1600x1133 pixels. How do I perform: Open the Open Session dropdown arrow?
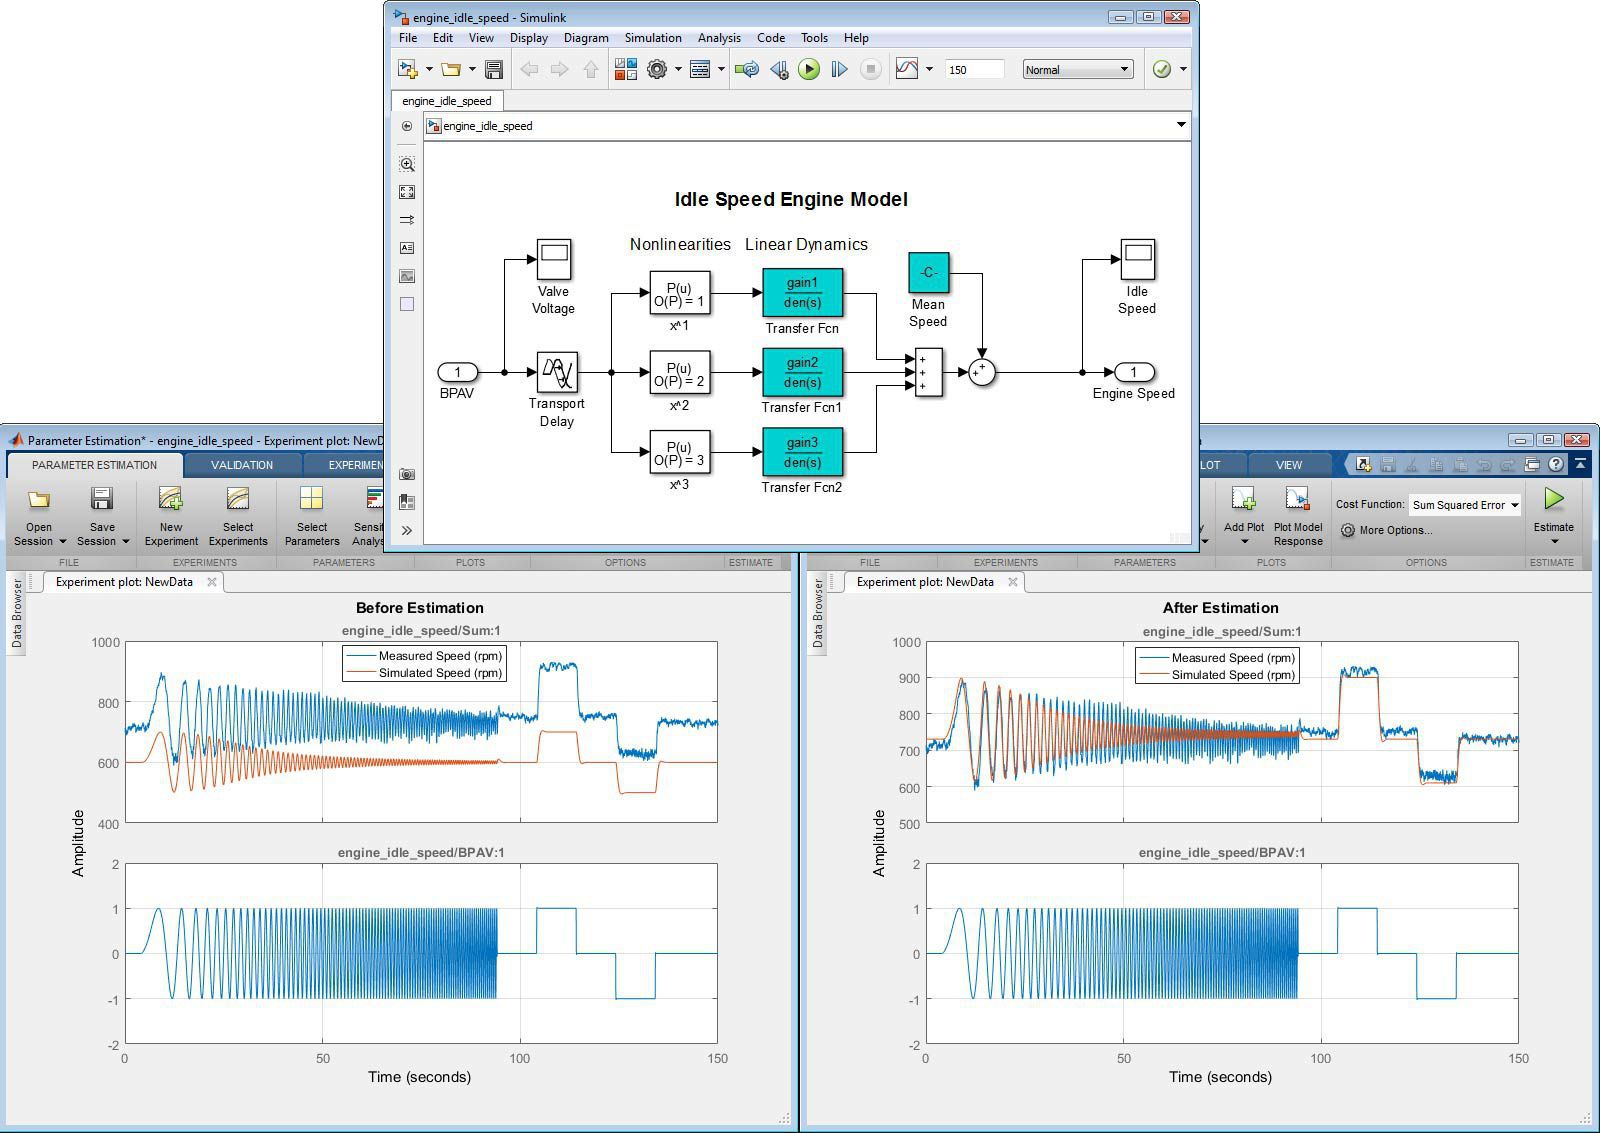click(x=63, y=542)
